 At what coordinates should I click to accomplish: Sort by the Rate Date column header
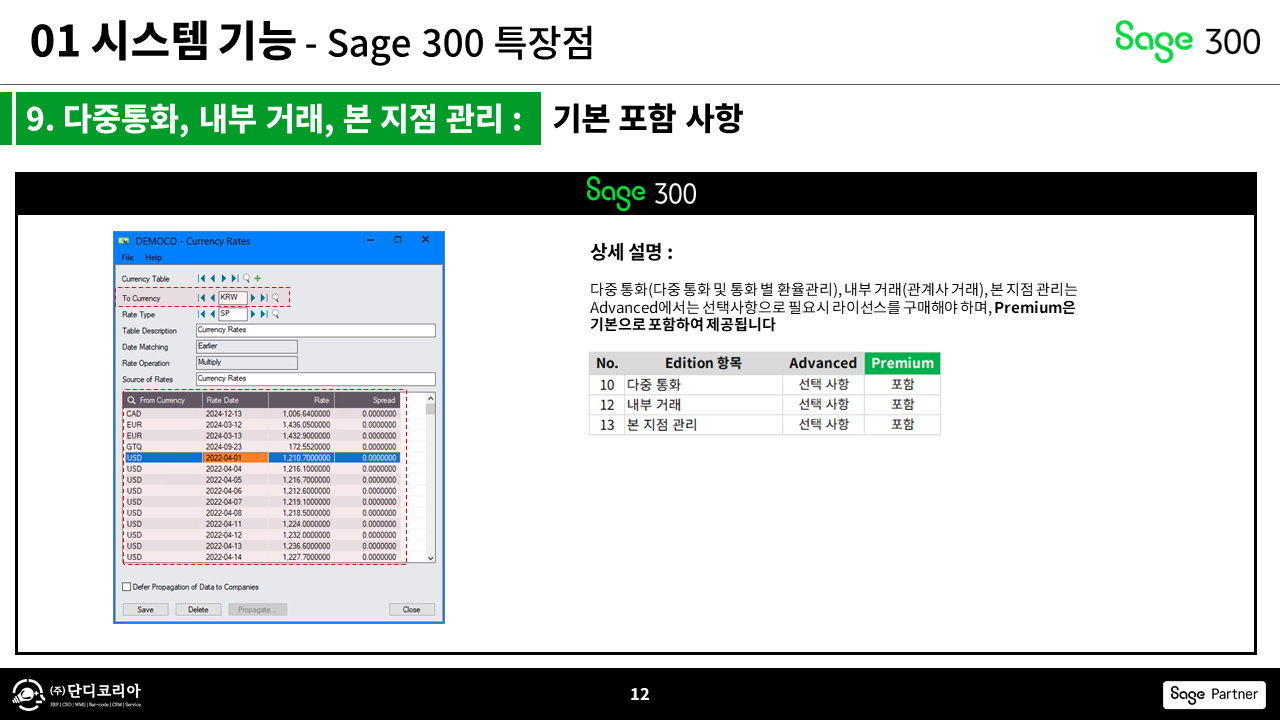(x=235, y=400)
